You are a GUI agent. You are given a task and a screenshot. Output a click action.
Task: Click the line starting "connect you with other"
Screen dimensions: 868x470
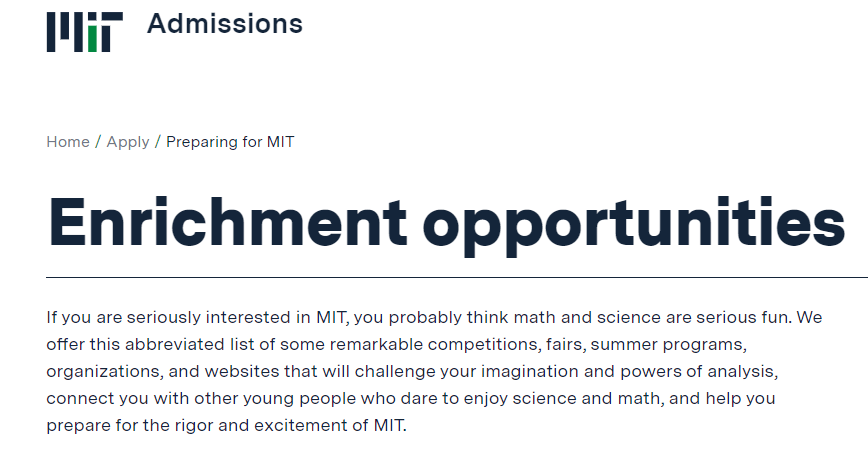tap(411, 398)
